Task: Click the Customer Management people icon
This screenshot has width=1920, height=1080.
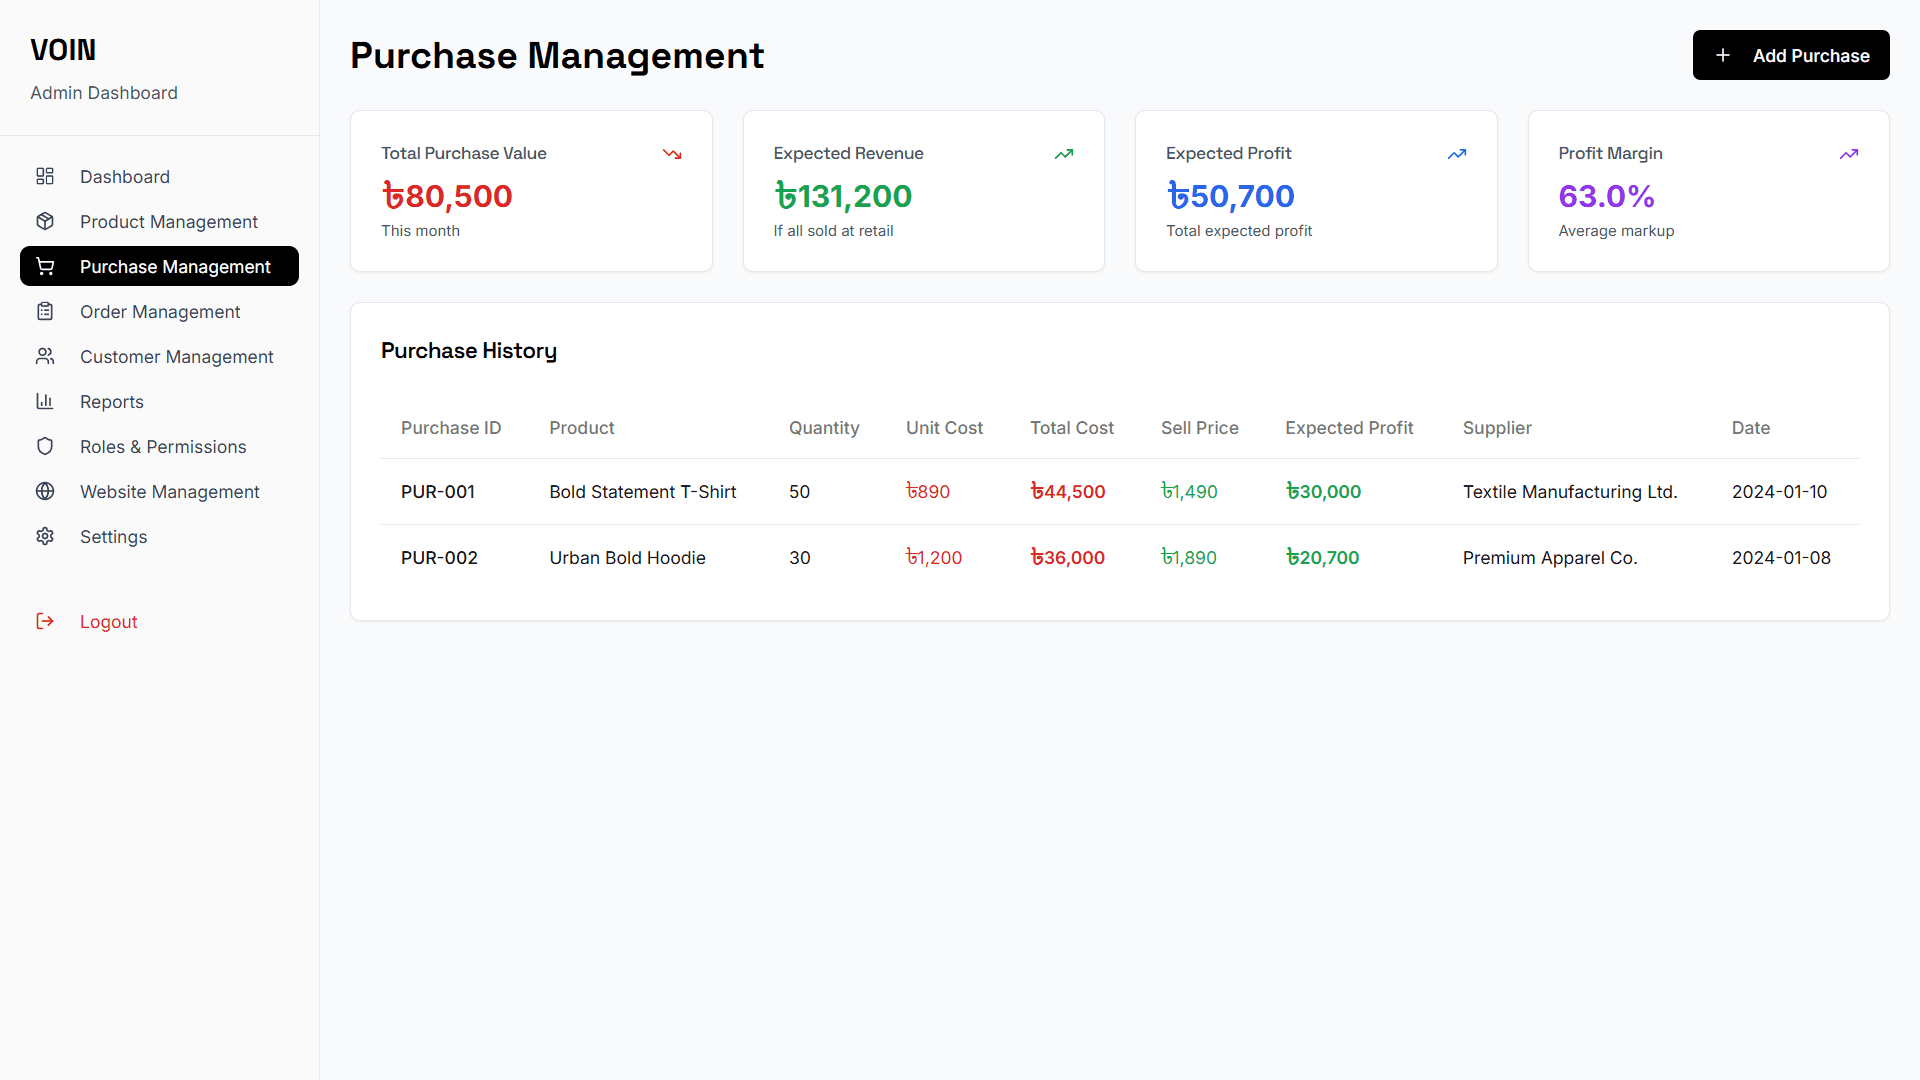Action: (45, 356)
